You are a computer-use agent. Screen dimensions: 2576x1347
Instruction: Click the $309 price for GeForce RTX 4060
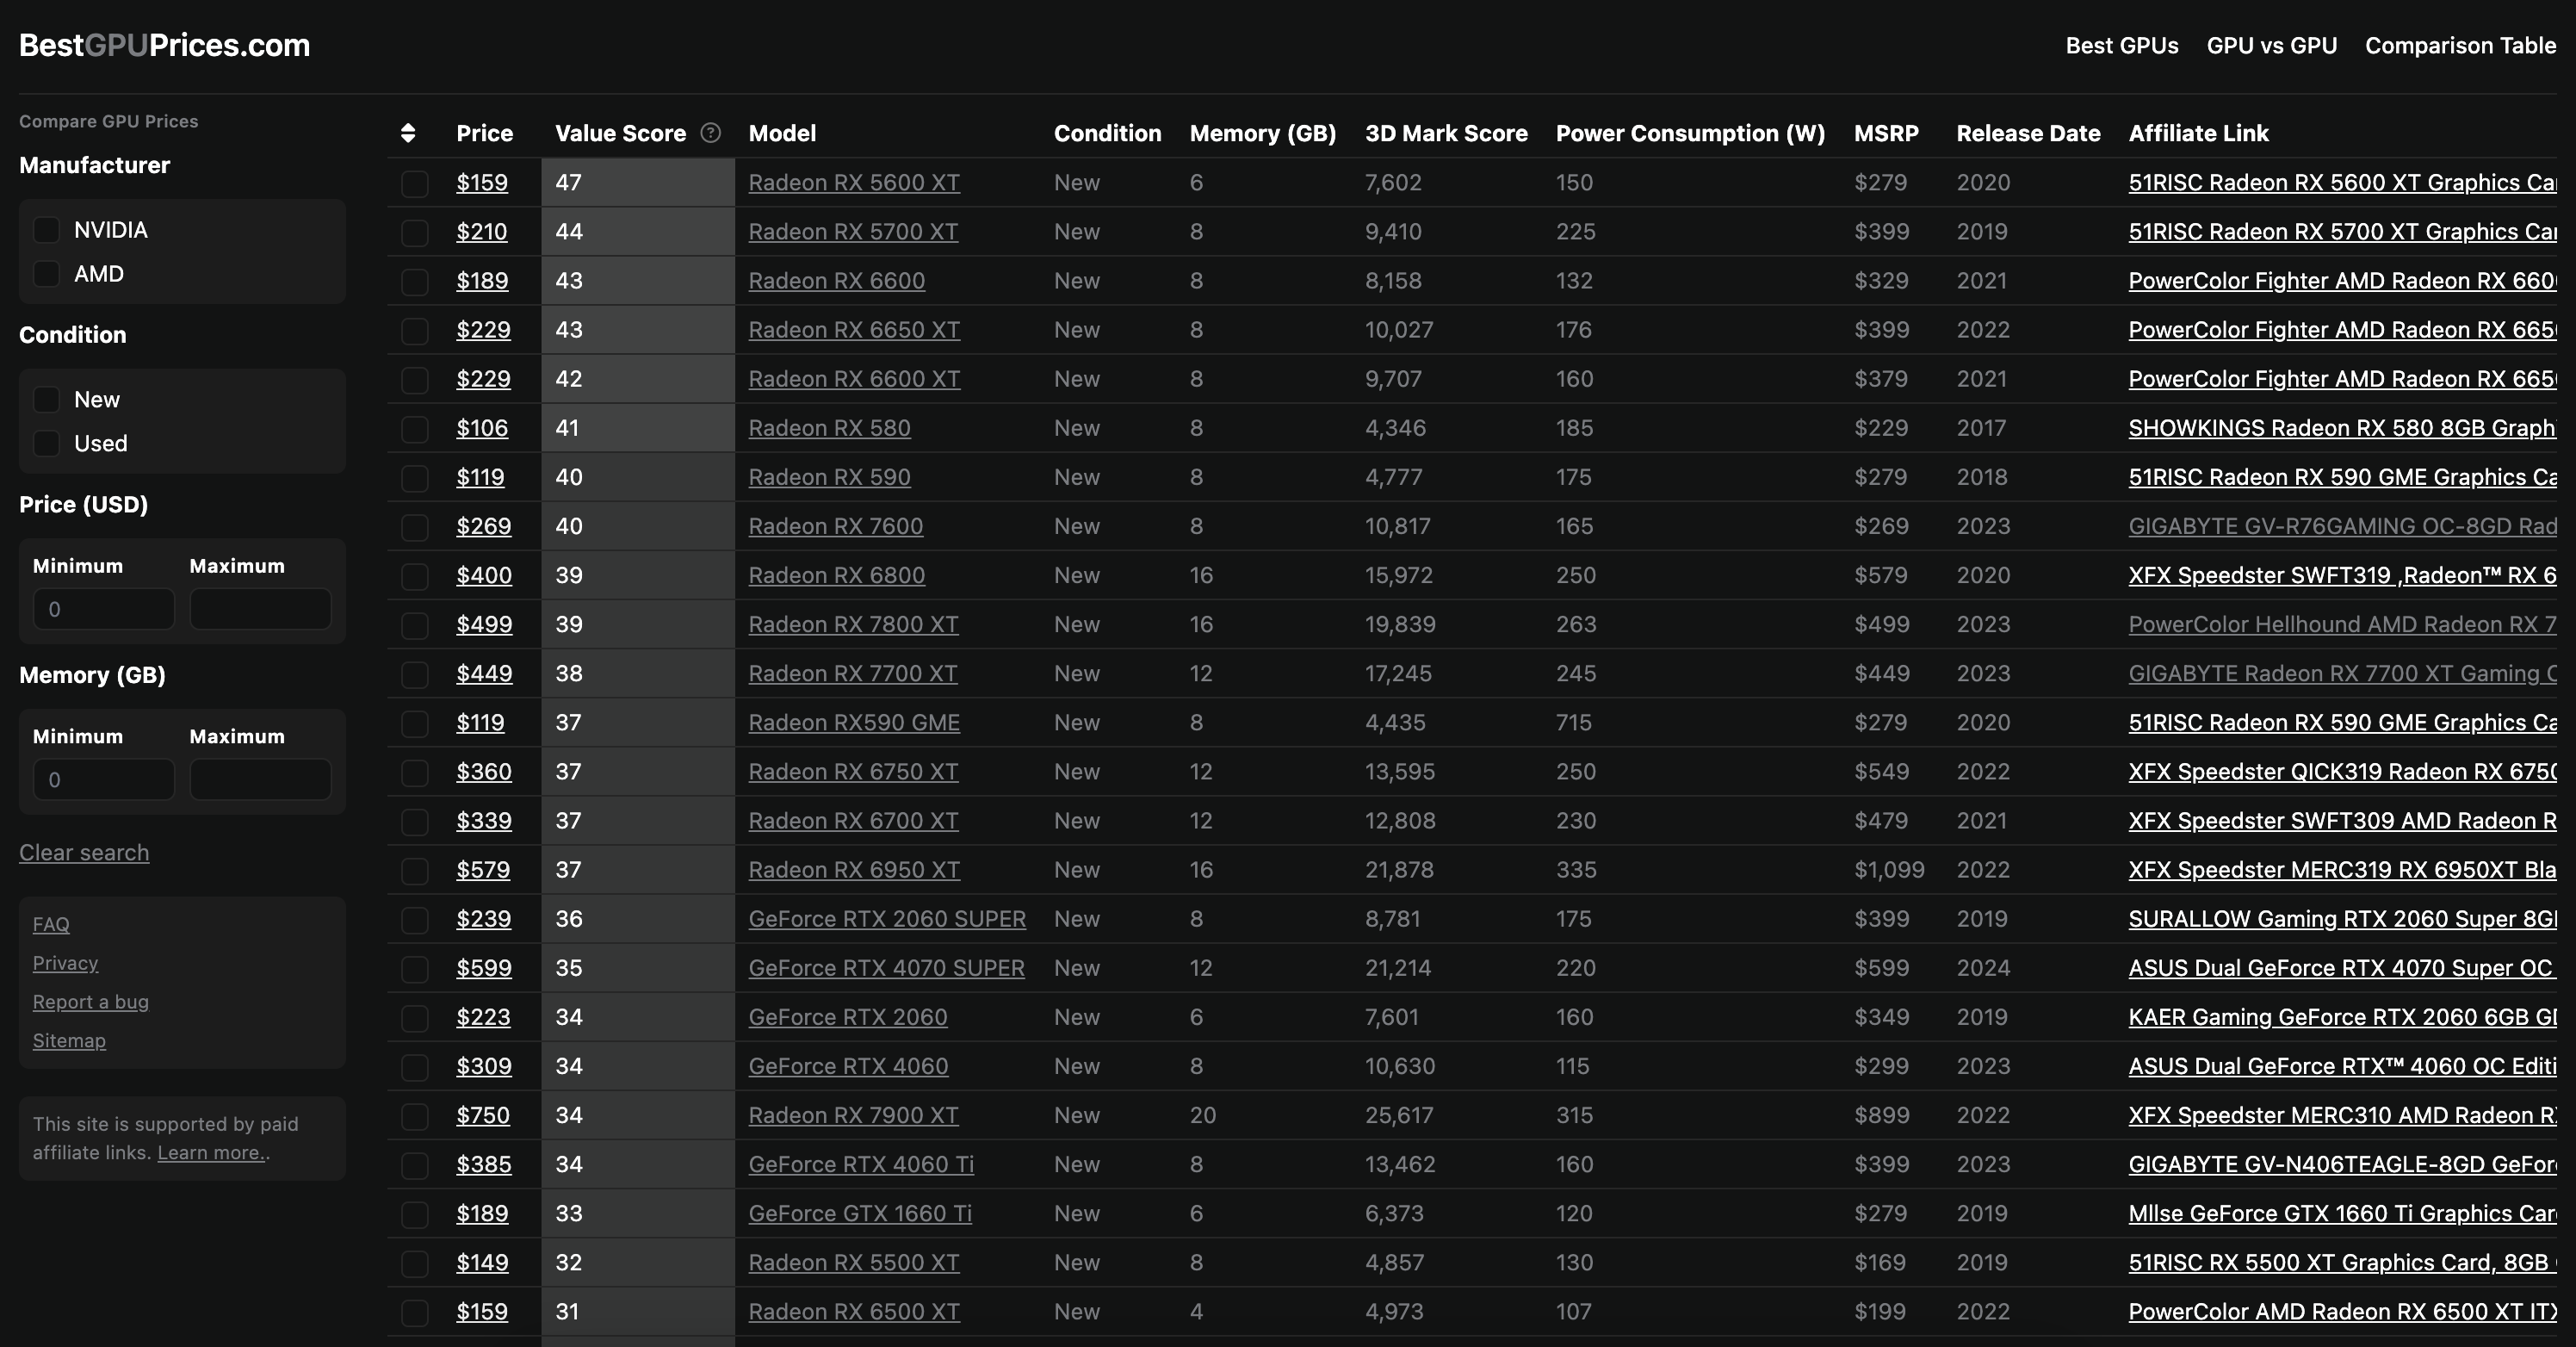pyautogui.click(x=484, y=1066)
